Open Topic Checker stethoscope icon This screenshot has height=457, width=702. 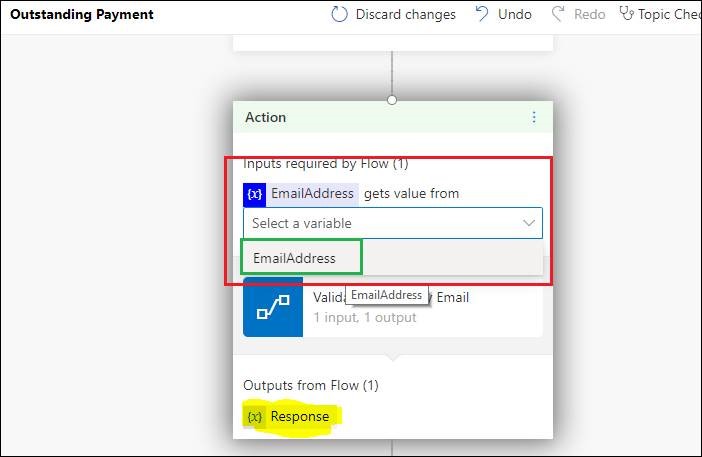(x=626, y=14)
